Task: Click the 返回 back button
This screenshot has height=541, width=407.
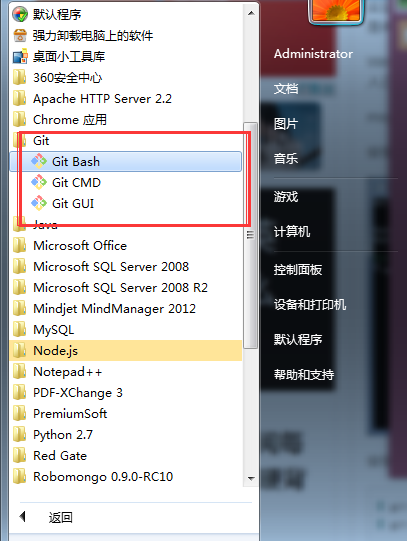Action: (x=47, y=517)
